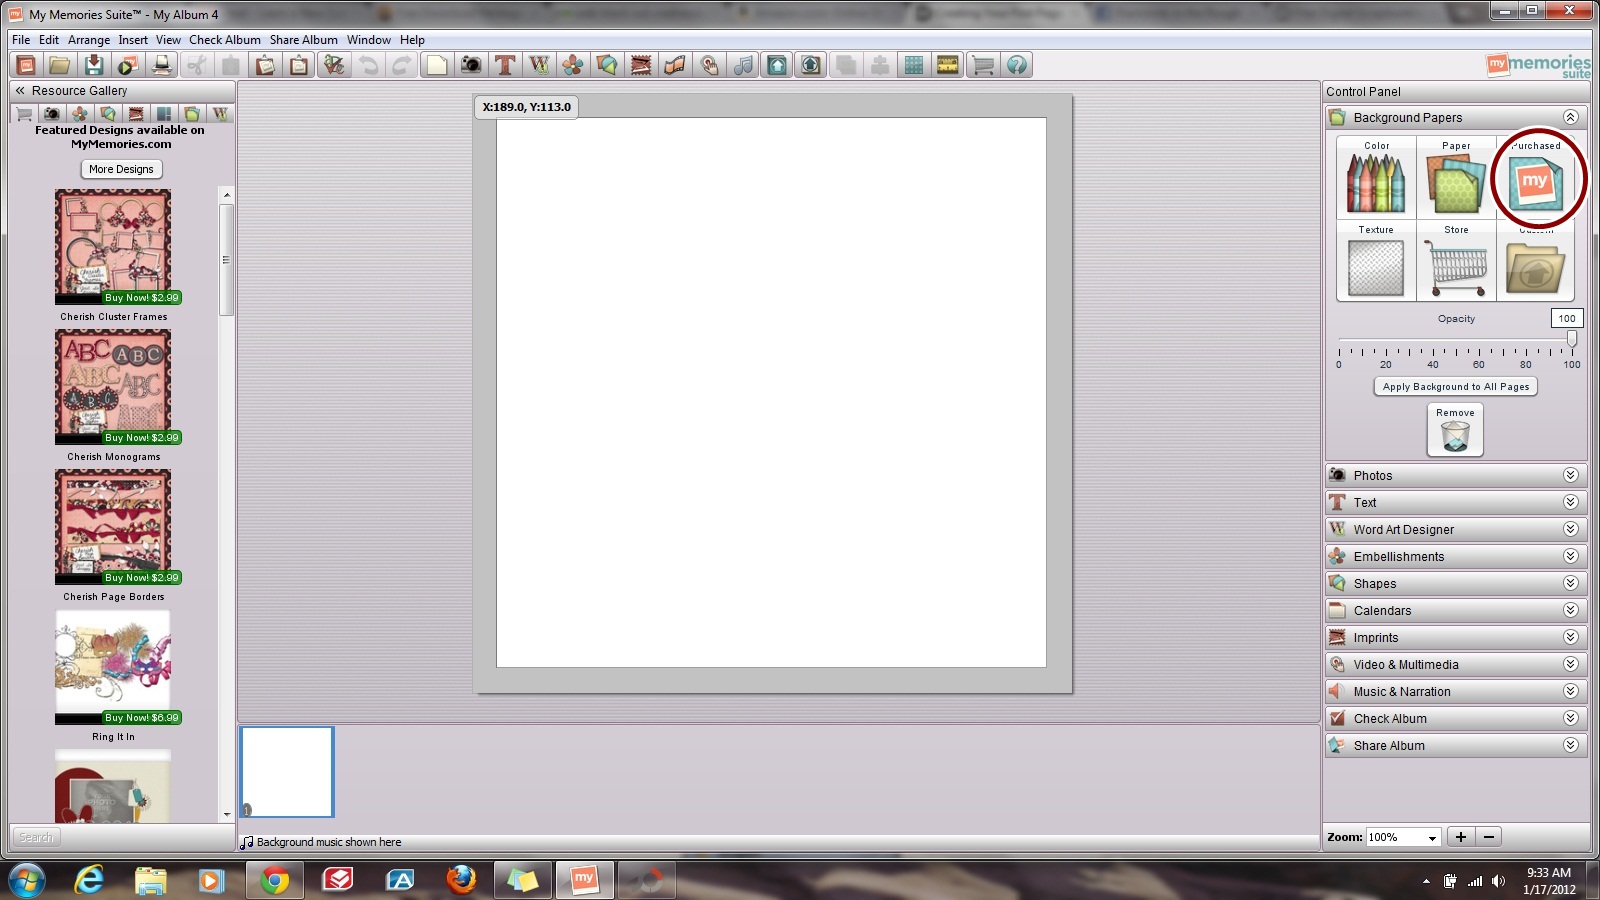Open the Share Album menu
The image size is (1600, 900).
coord(303,40)
